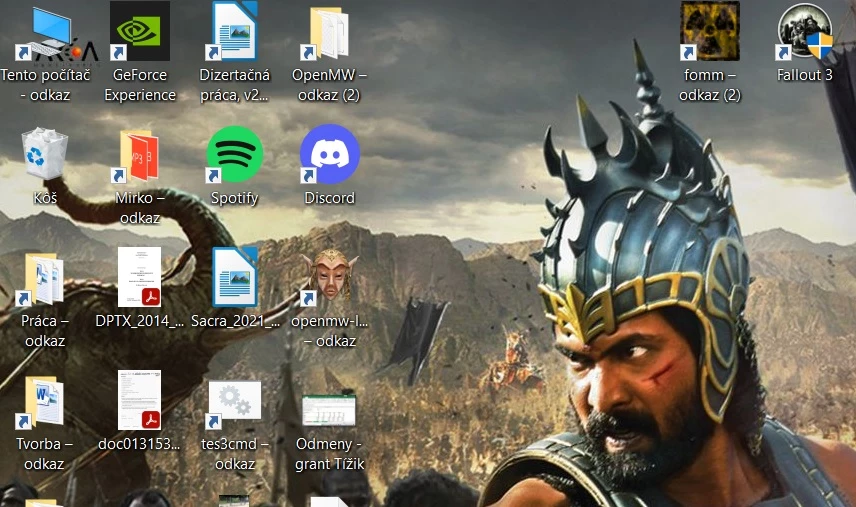Viewport: 856px width, 507px height.
Task: Click the 'Práca – odkaz' label text
Action: coord(45,331)
